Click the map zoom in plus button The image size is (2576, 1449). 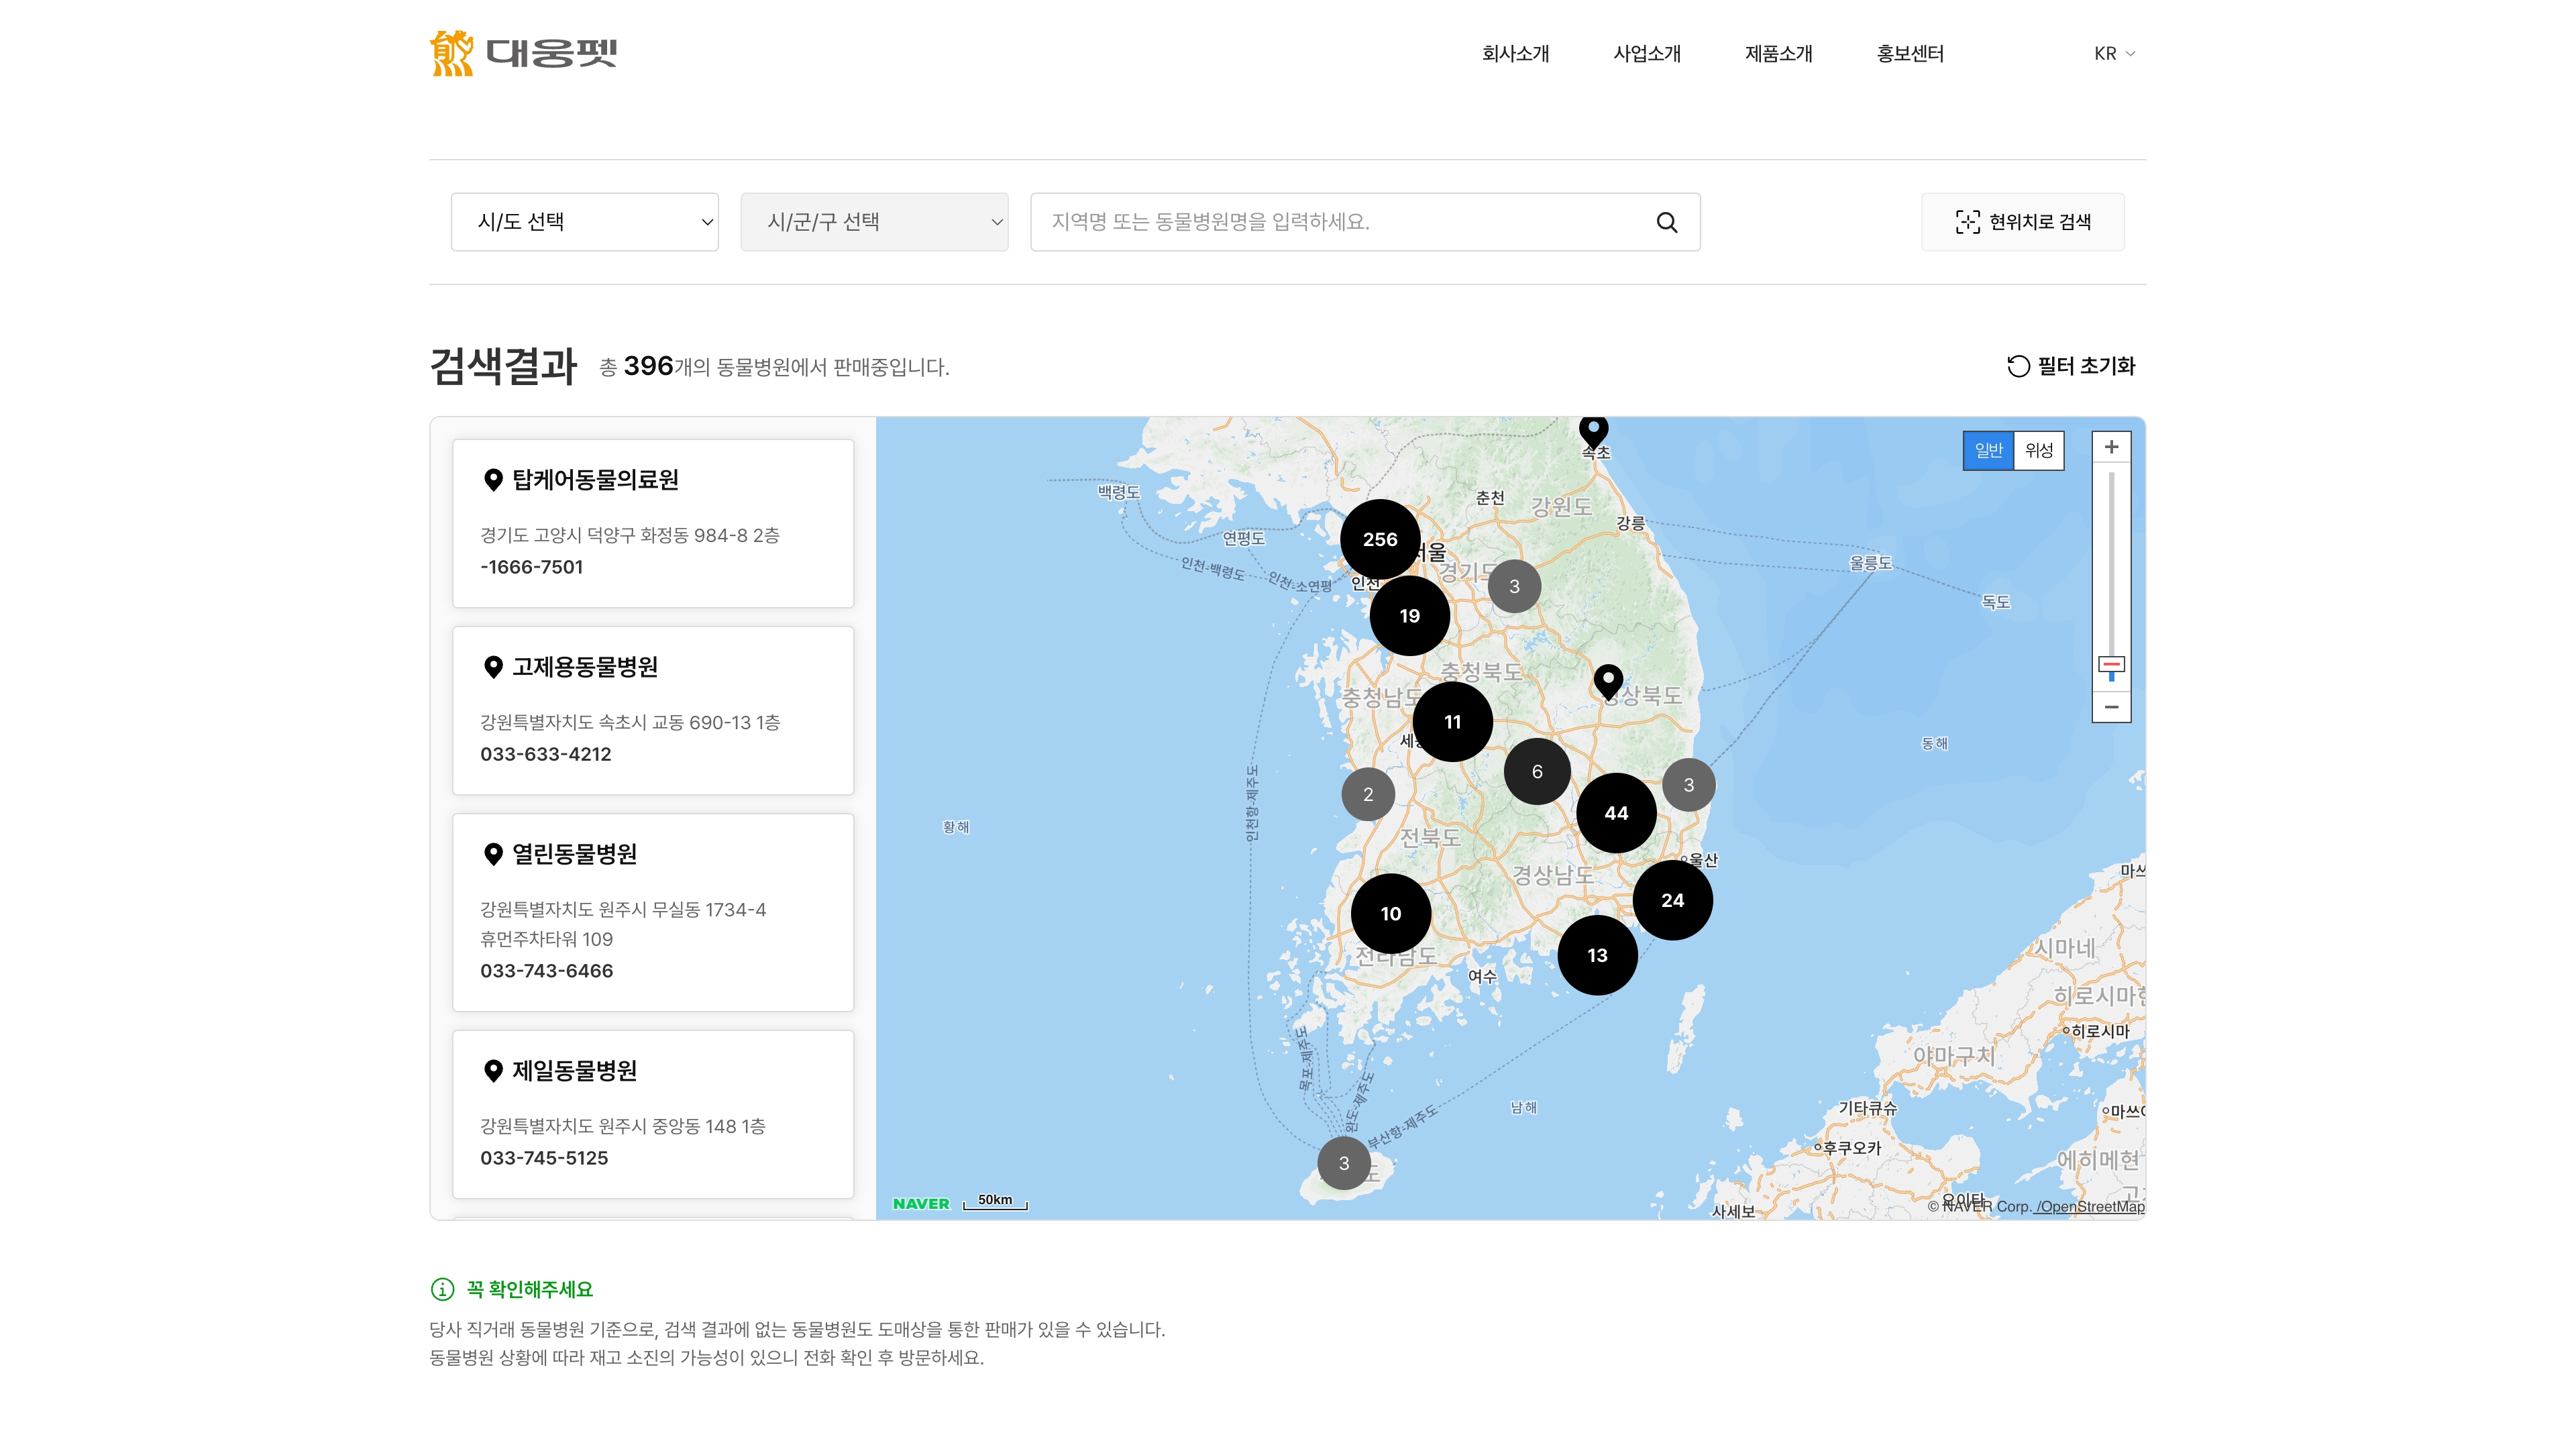point(2111,447)
